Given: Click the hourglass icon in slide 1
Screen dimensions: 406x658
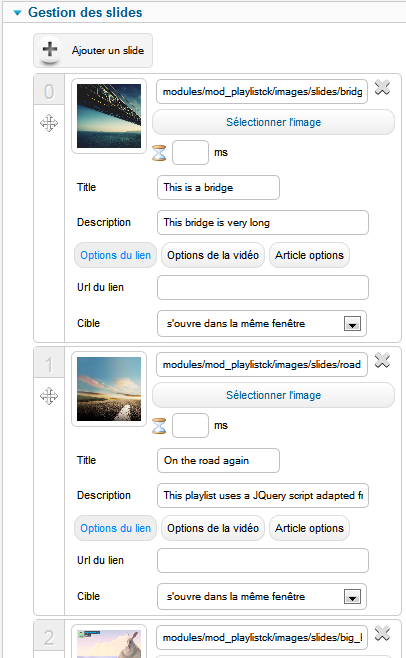Looking at the screenshot, I should [159, 426].
